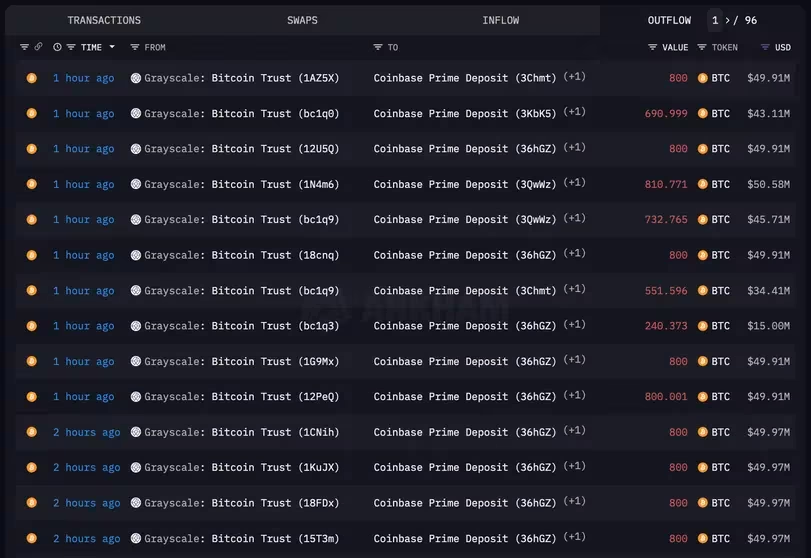Open Grayscale: Bitcoin Trust (1N4m6) address
The width and height of the screenshot is (811, 558).
coord(242,184)
